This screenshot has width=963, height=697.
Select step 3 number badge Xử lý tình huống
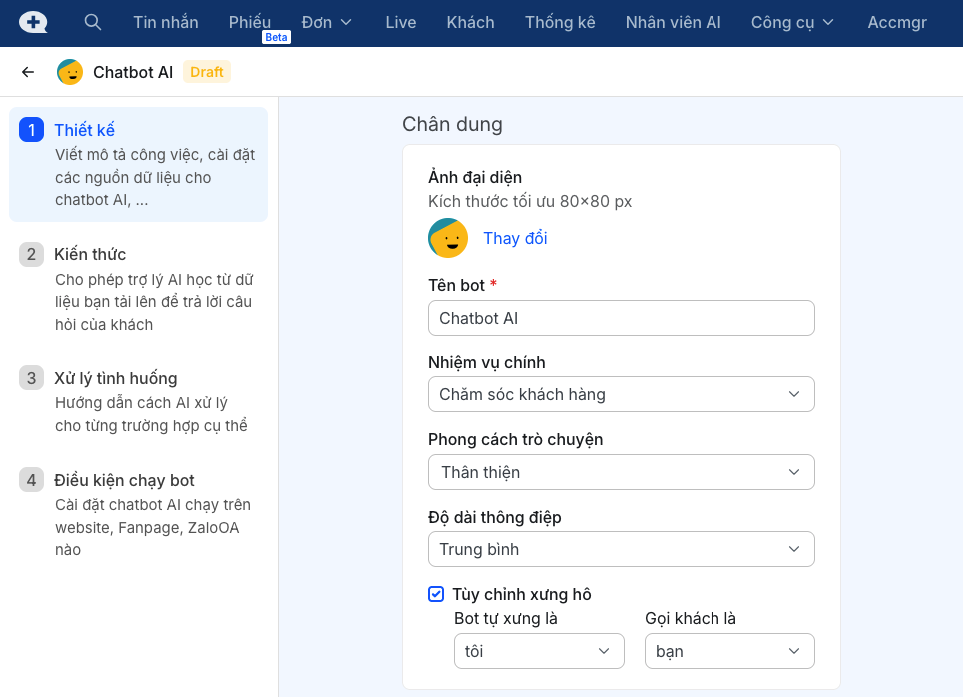click(31, 378)
